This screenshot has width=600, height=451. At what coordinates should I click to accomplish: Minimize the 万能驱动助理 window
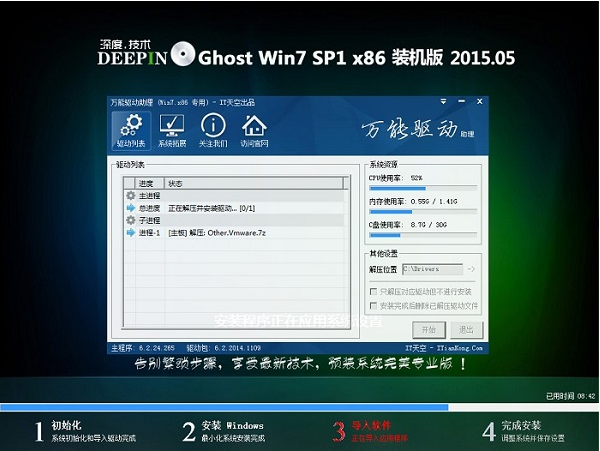click(461, 101)
